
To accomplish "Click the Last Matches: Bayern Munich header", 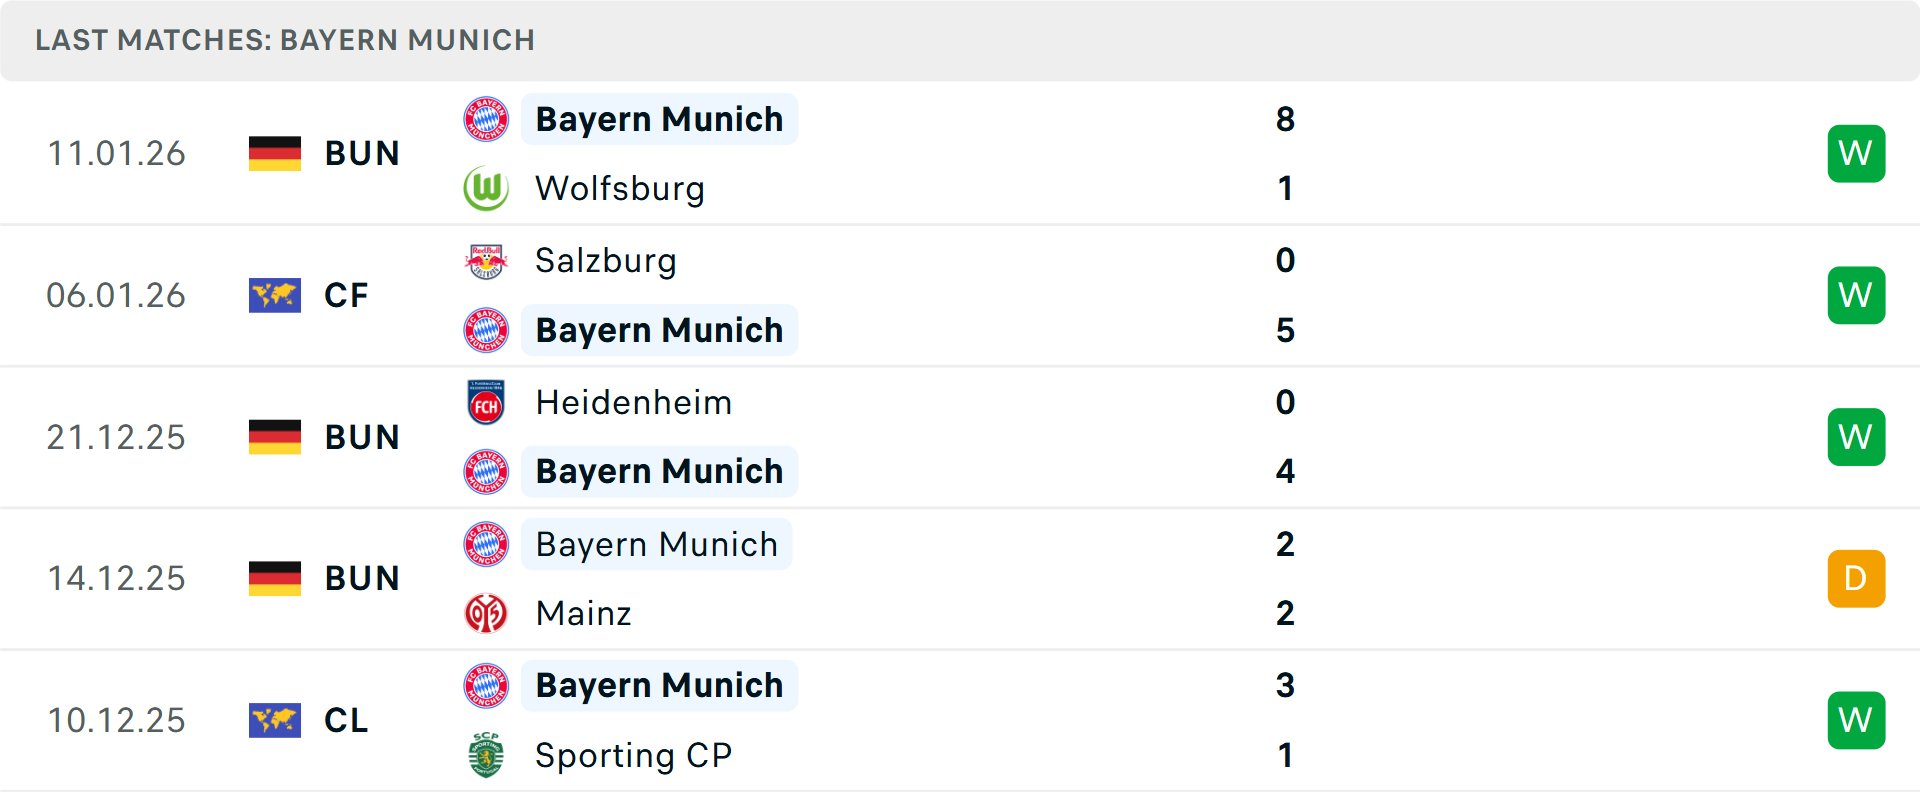I will point(285,40).
